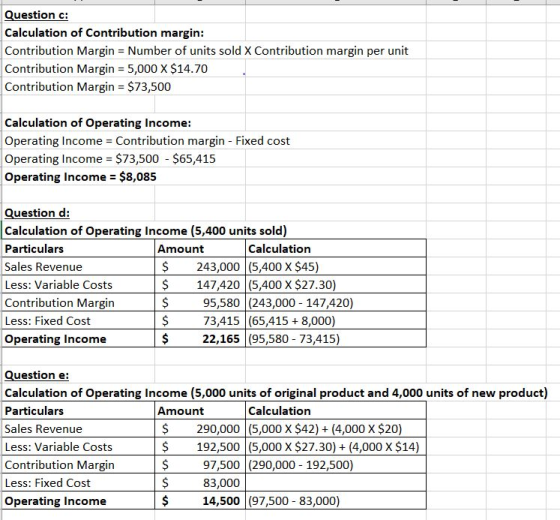Click Question e 'Particulars' header cell

(x=78, y=411)
